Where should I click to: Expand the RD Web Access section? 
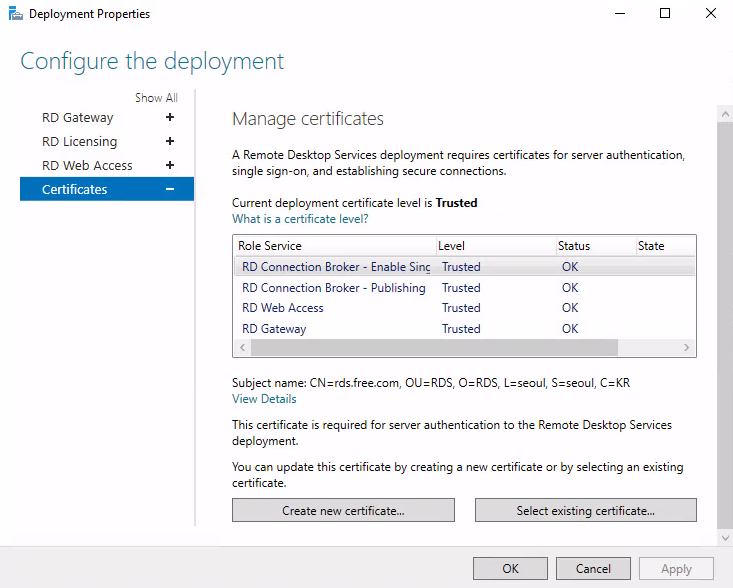point(170,165)
